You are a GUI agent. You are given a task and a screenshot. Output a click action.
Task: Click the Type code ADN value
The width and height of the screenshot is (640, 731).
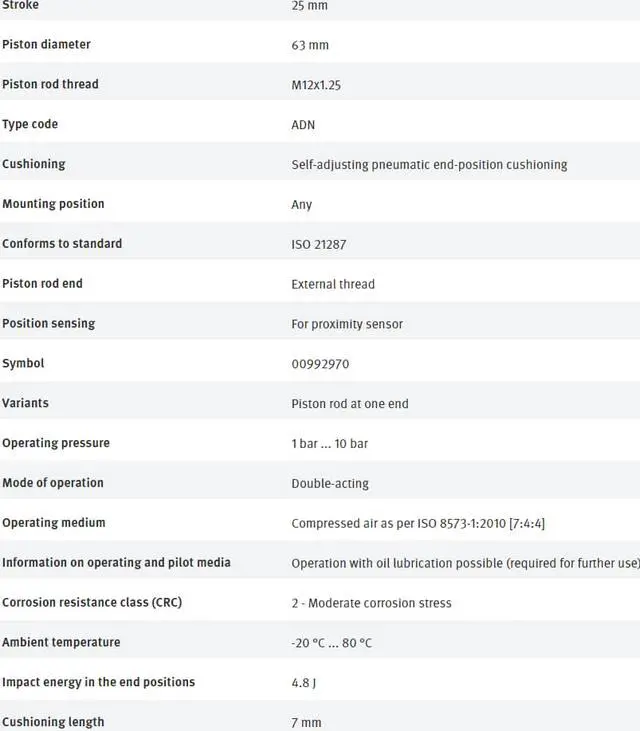tap(303, 125)
